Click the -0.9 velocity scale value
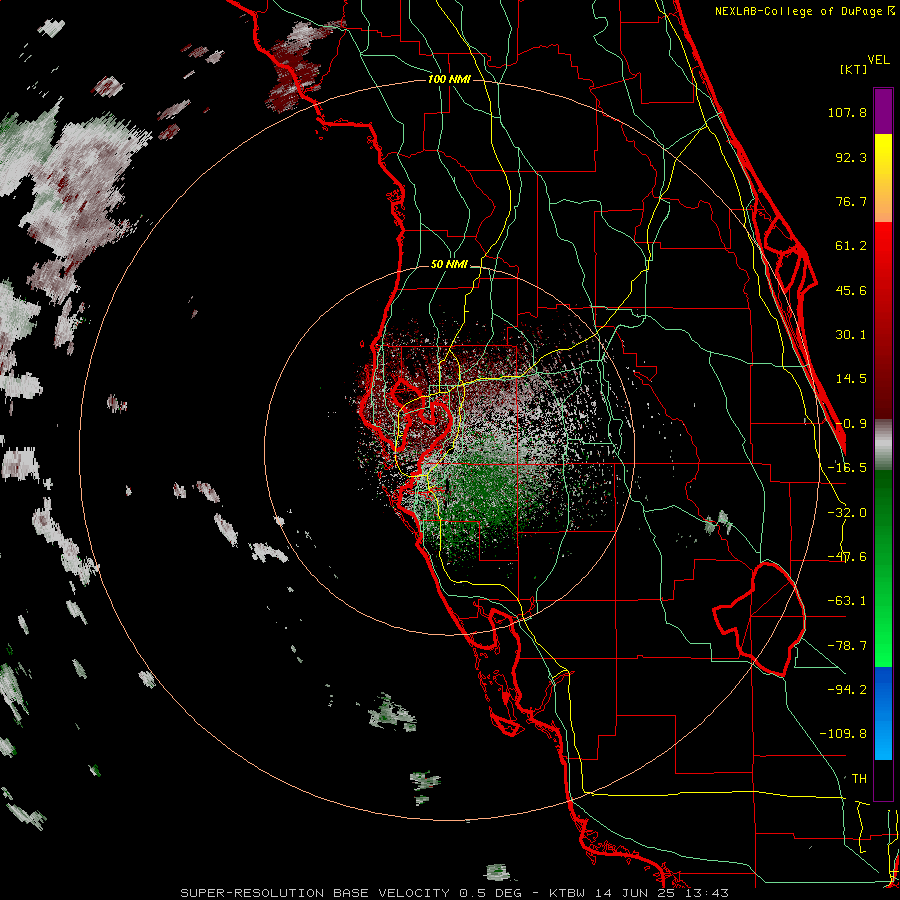Viewport: 900px width, 900px height. 851,424
